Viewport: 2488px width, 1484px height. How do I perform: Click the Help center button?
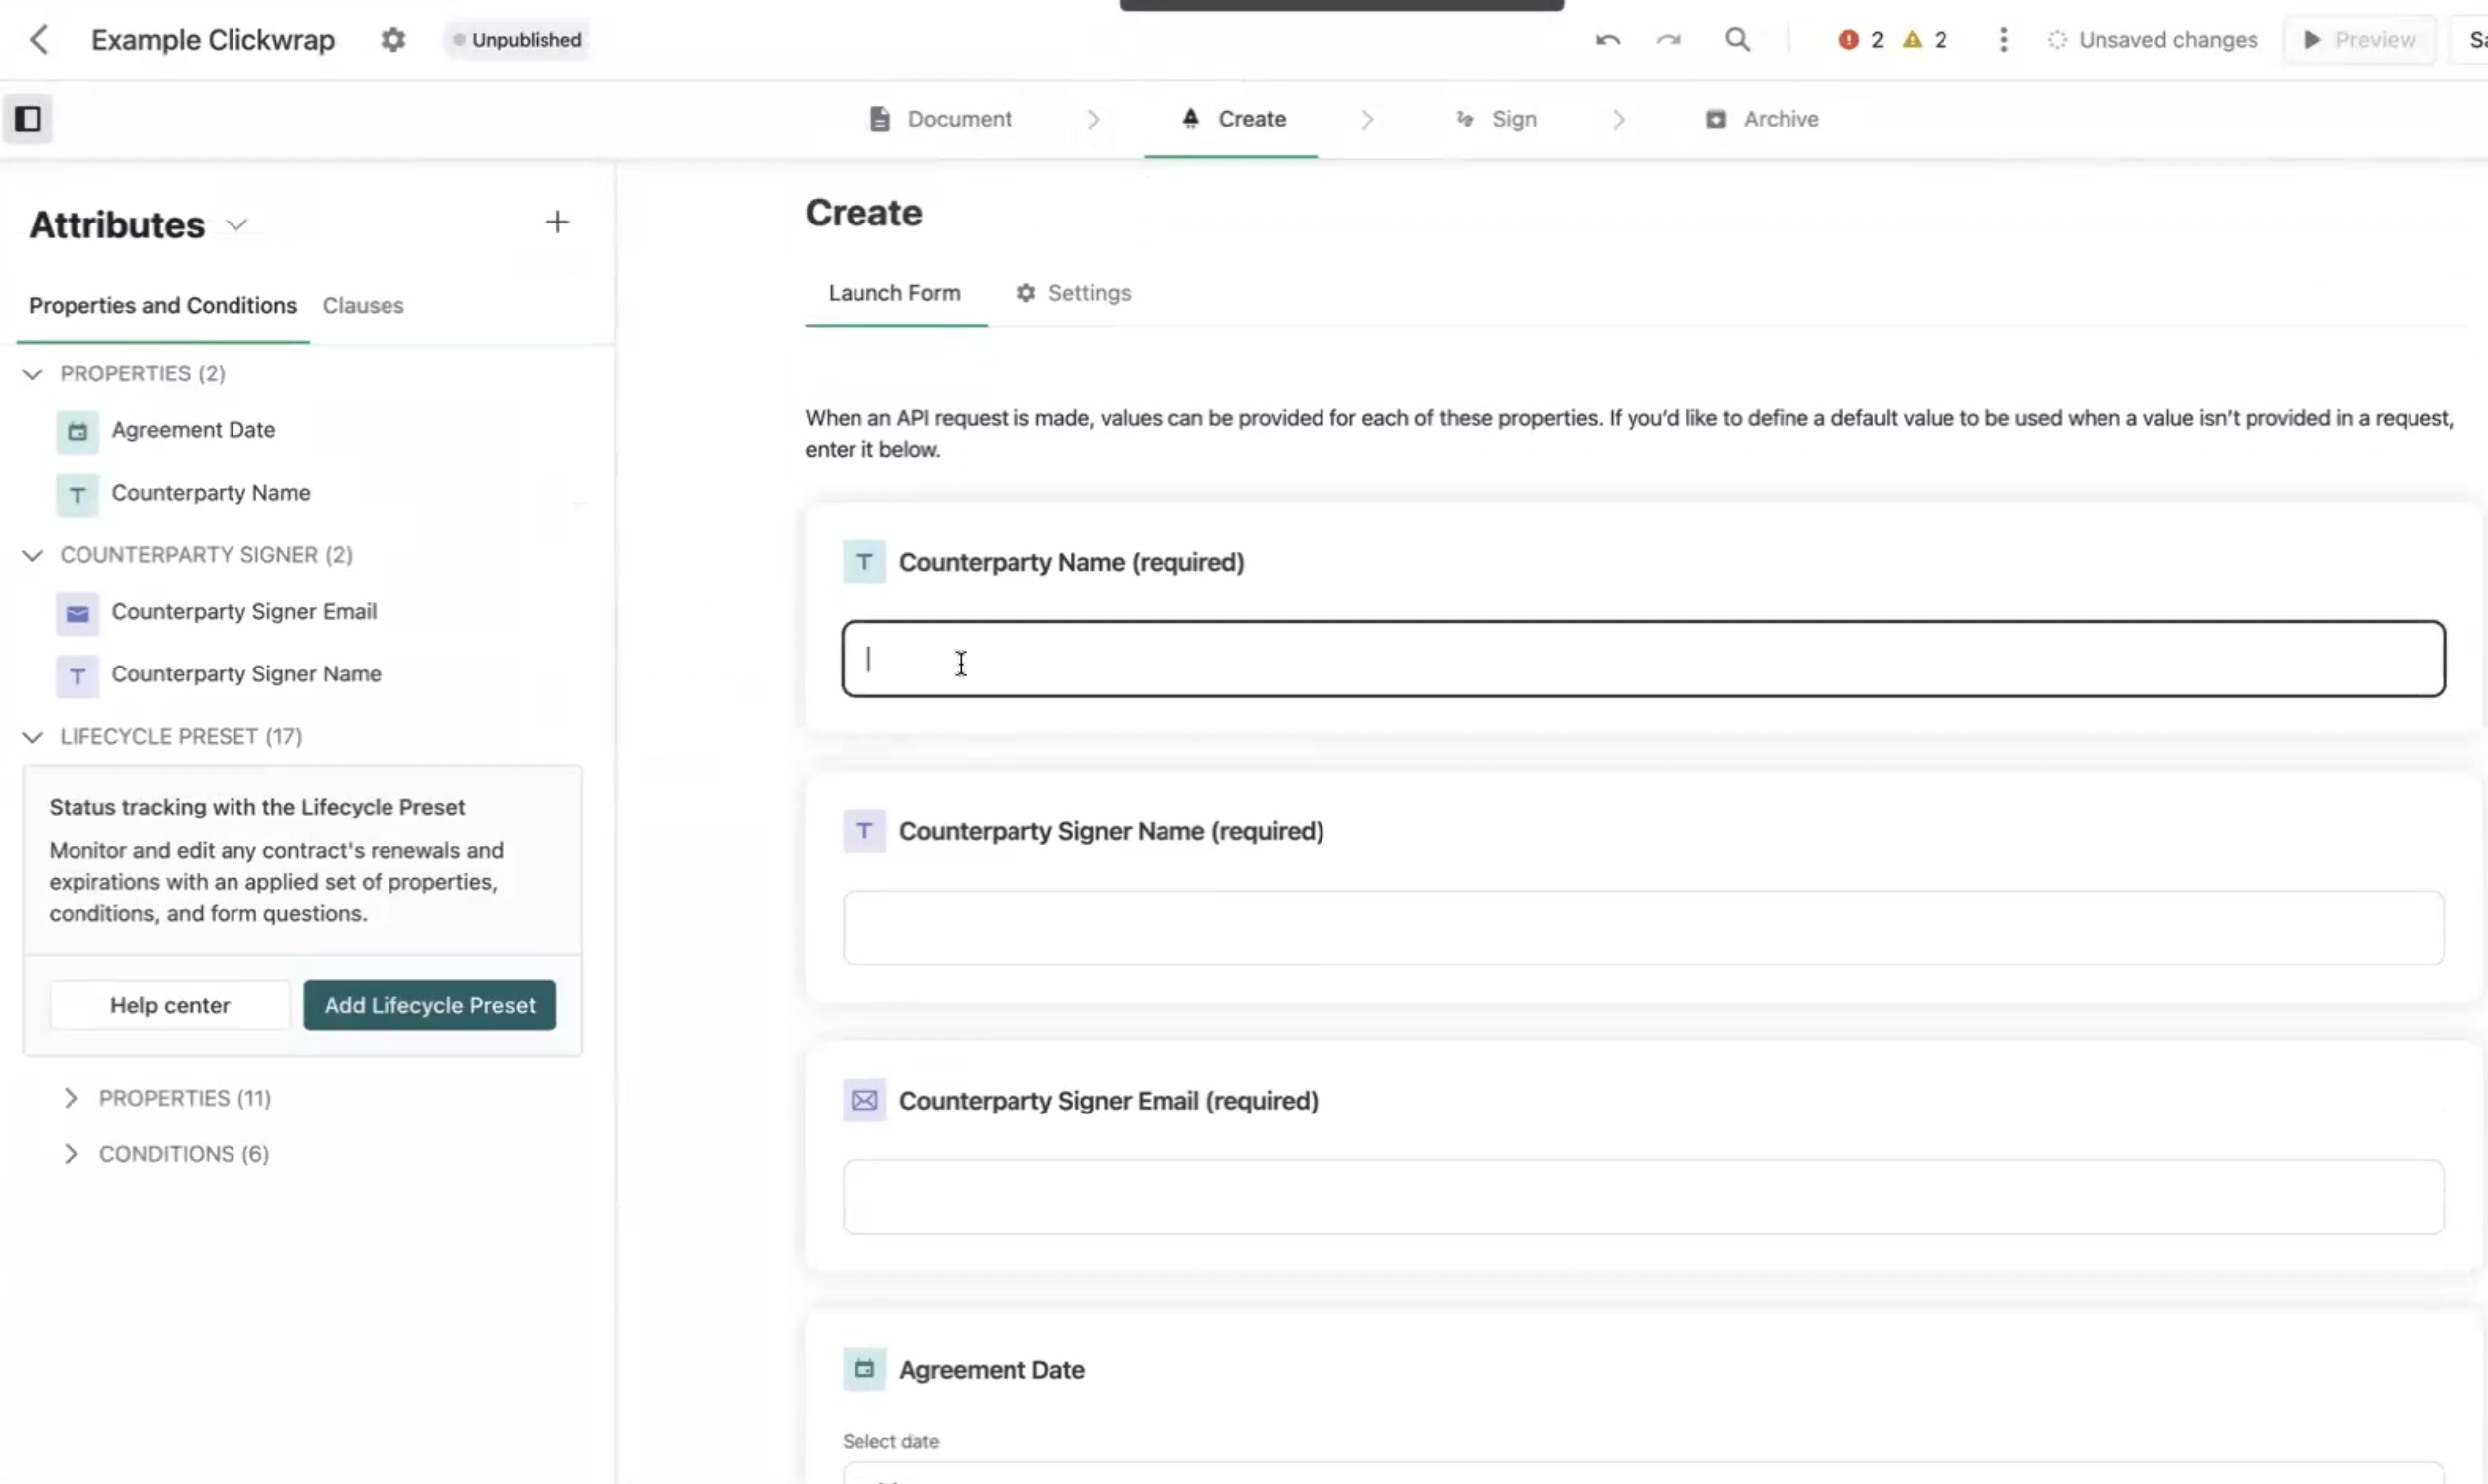coord(170,1006)
